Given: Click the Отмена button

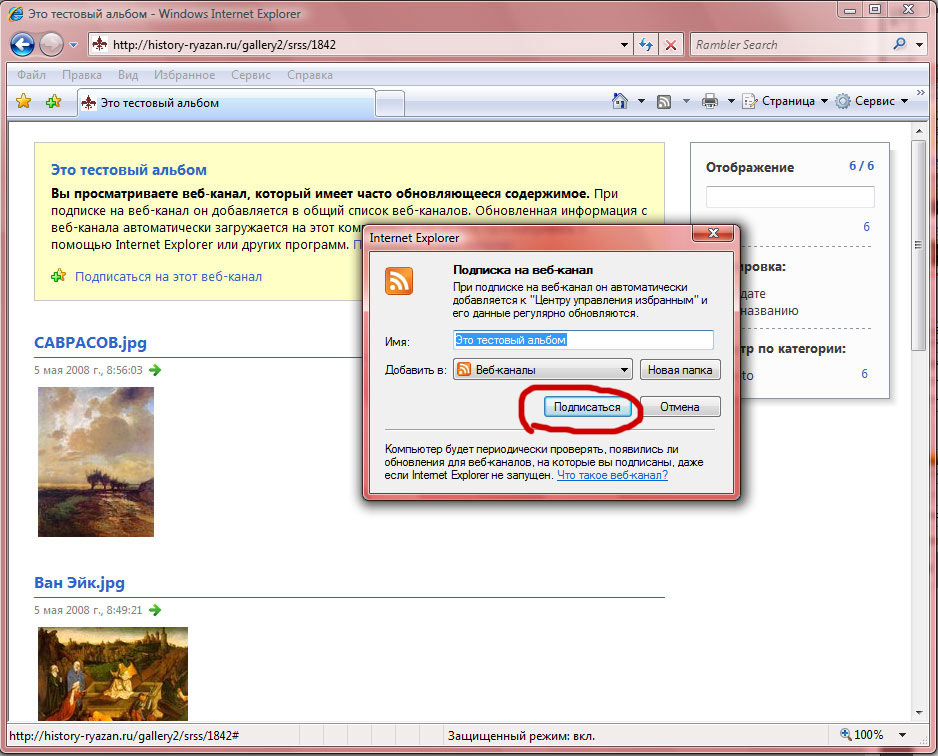Looking at the screenshot, I should 680,407.
